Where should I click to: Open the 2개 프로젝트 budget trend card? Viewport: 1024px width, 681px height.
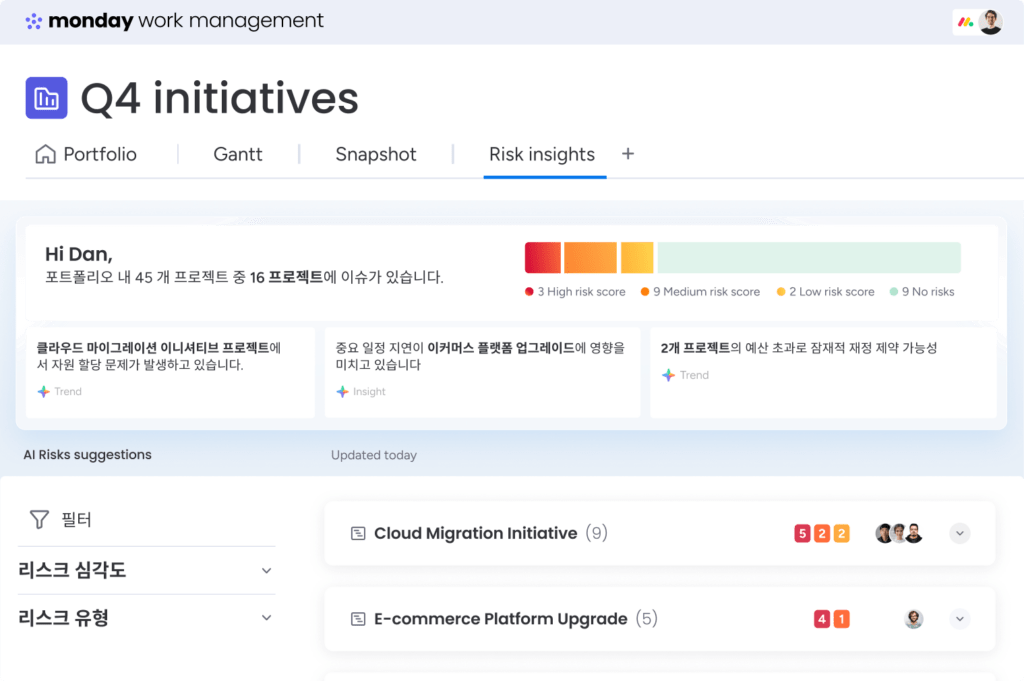coord(822,370)
